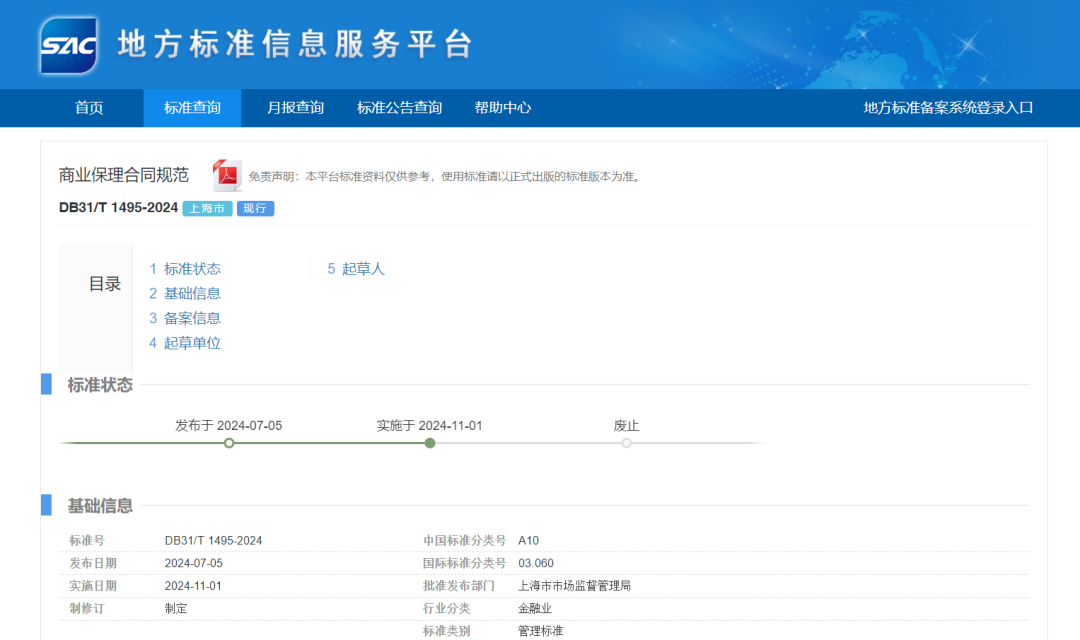Go to 首页 navigation tab
The image size is (1080, 640).
tap(89, 107)
